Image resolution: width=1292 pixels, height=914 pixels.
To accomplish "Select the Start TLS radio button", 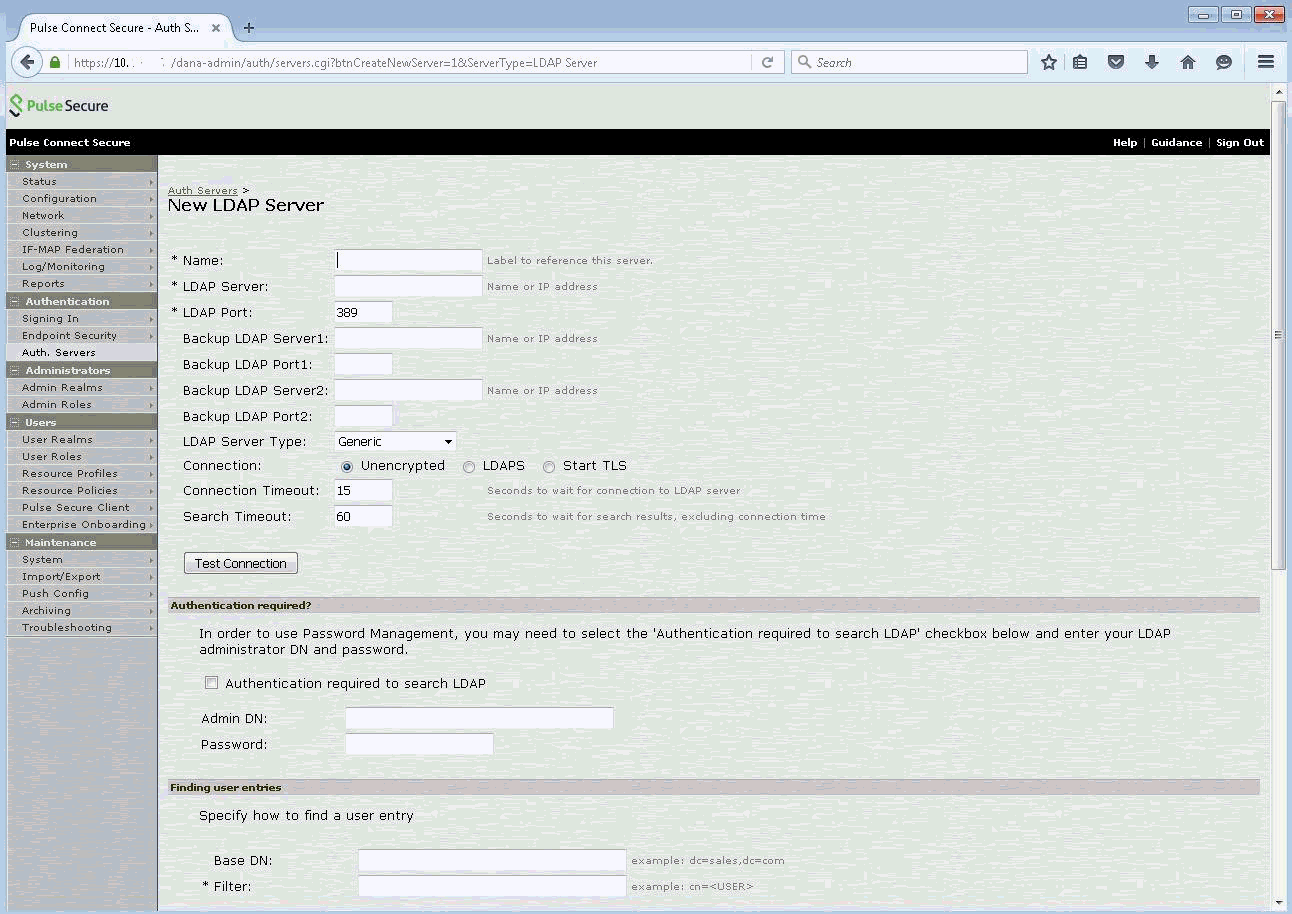I will [549, 467].
